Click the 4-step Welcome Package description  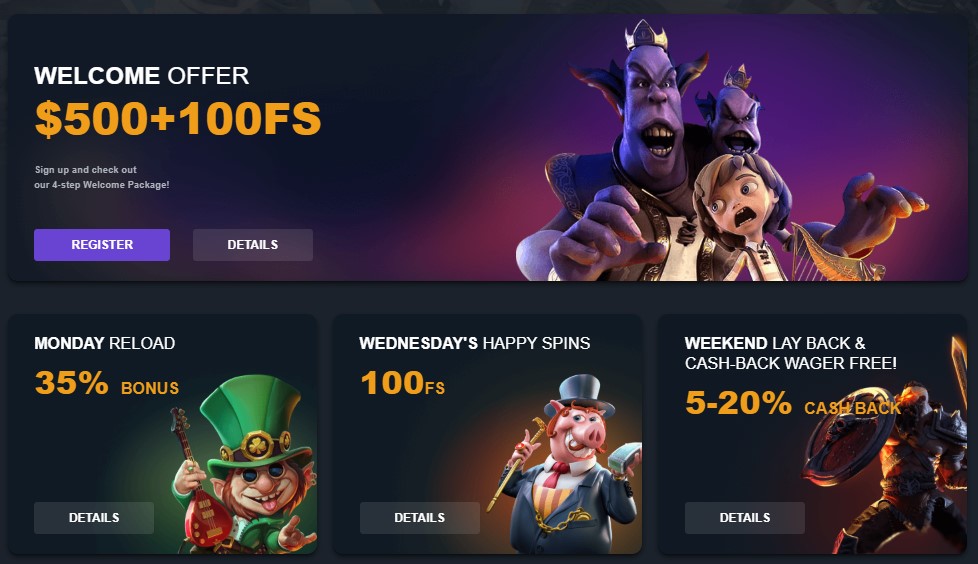(102, 177)
